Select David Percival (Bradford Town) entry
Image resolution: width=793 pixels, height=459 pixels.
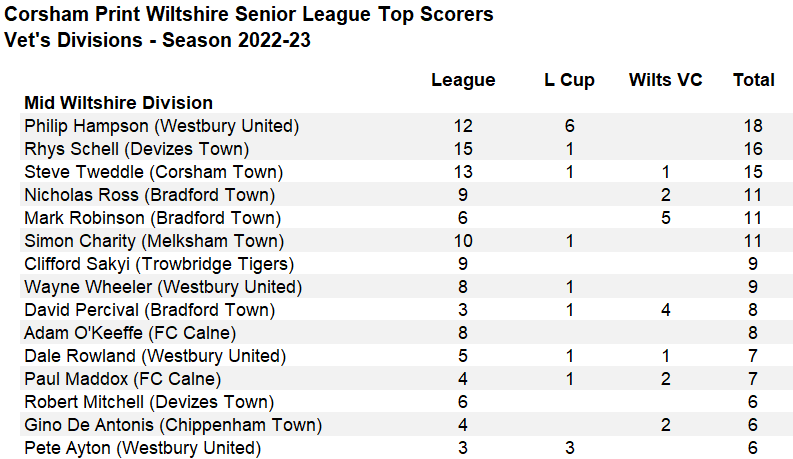tap(150, 310)
